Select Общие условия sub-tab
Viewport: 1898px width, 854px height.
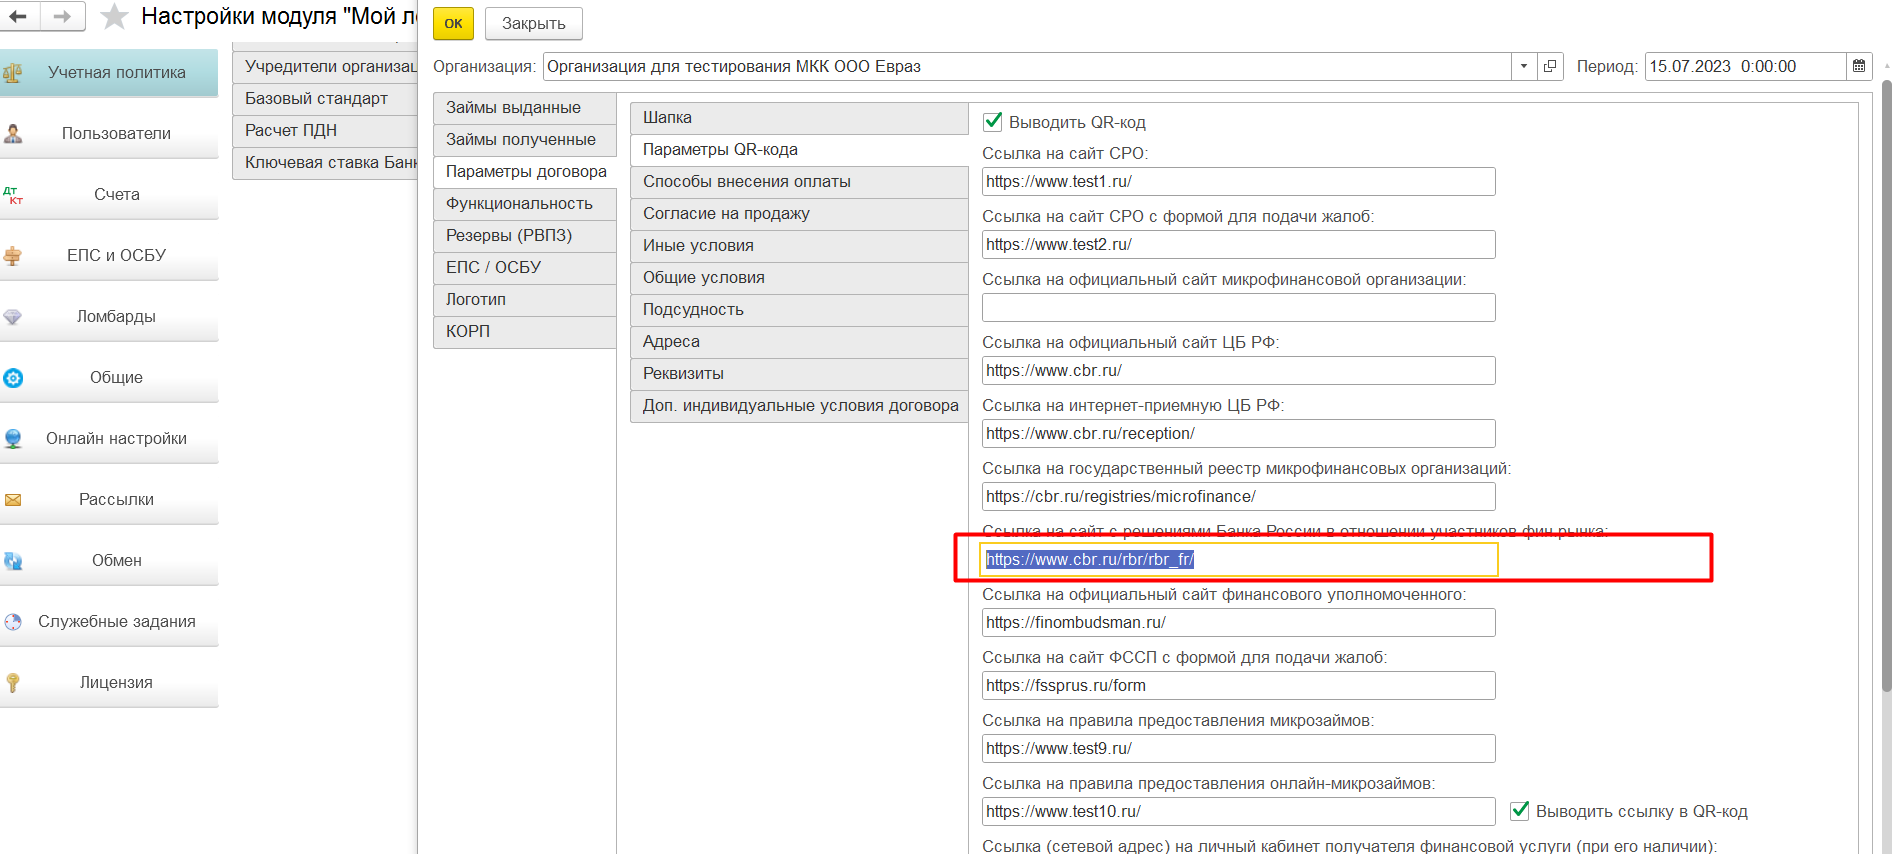click(799, 278)
